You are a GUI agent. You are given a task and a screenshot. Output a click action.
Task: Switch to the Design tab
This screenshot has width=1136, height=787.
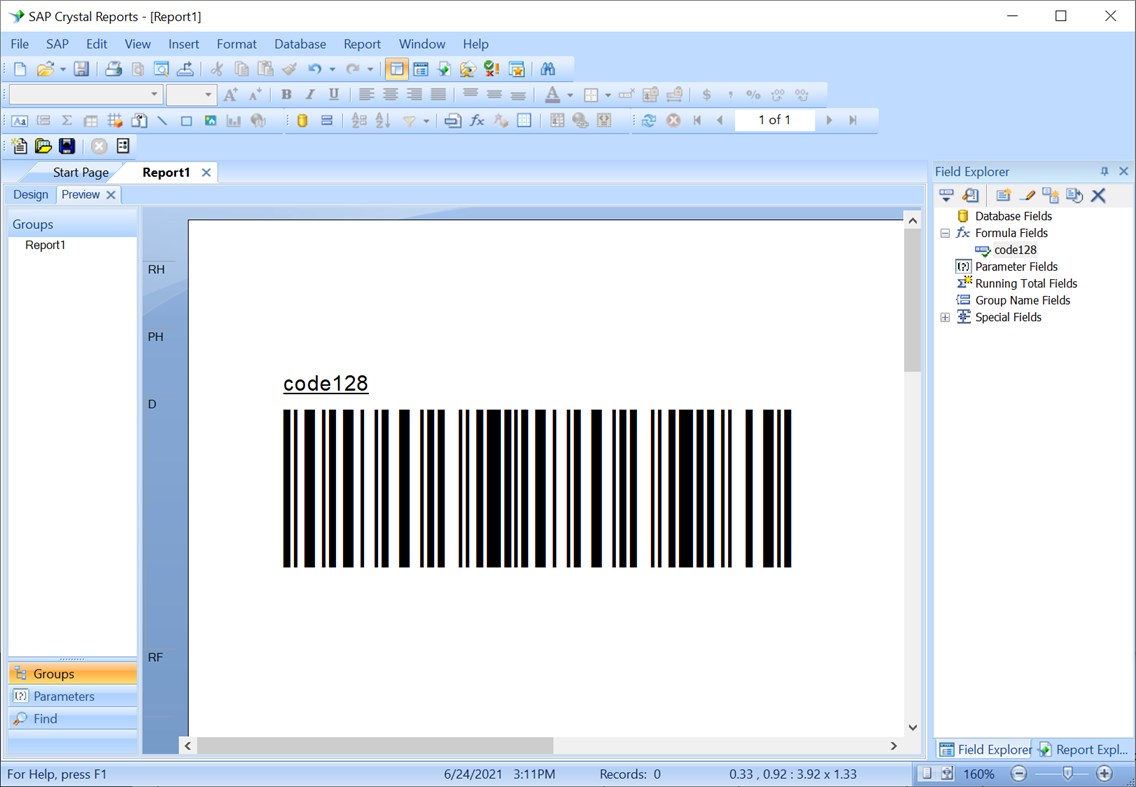(30, 194)
